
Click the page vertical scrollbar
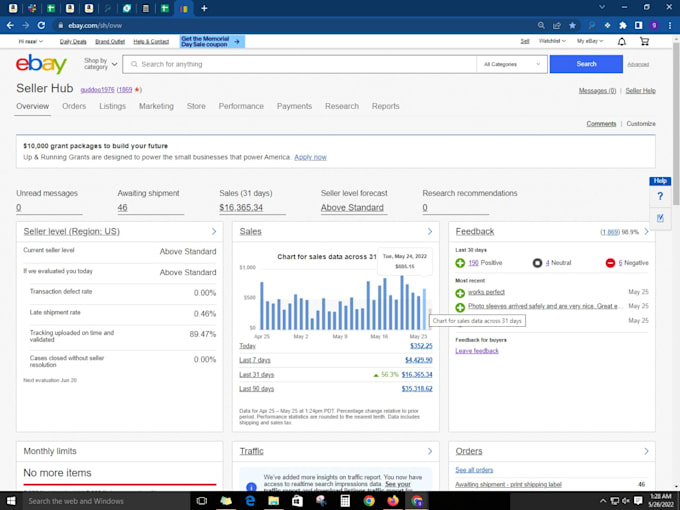coord(676,124)
